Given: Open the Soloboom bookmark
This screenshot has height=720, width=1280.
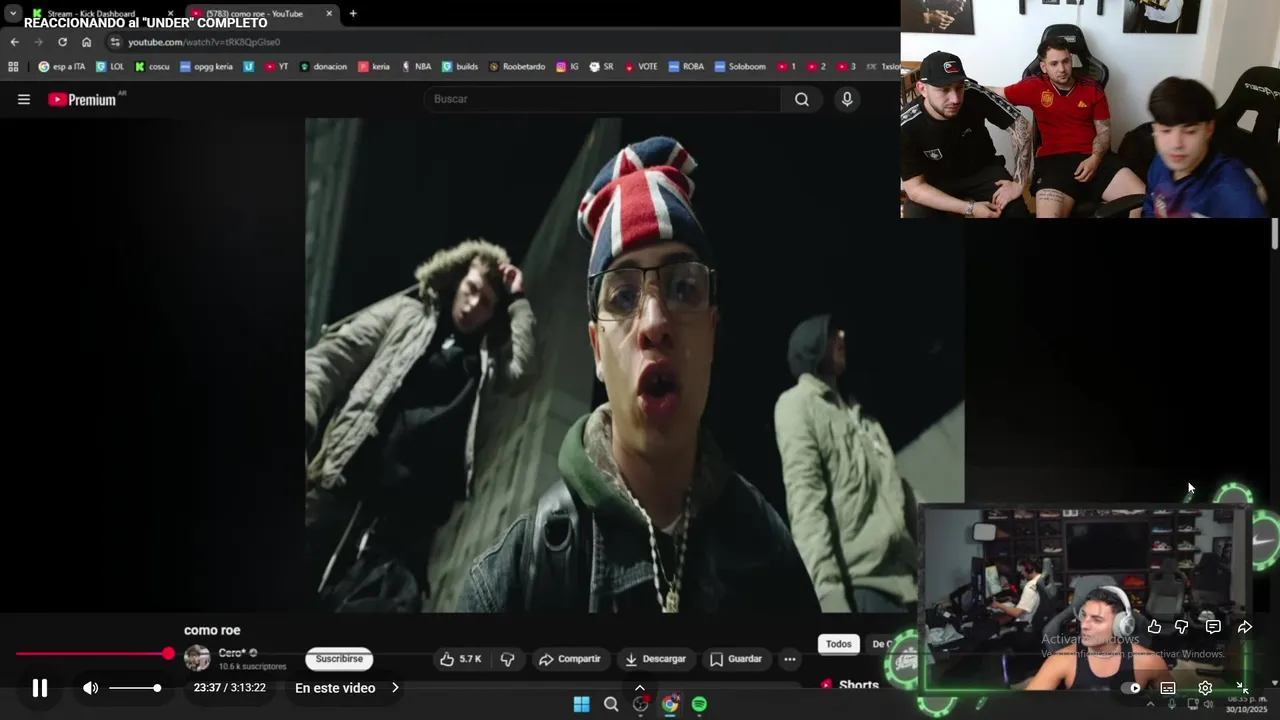Looking at the screenshot, I should (x=740, y=67).
